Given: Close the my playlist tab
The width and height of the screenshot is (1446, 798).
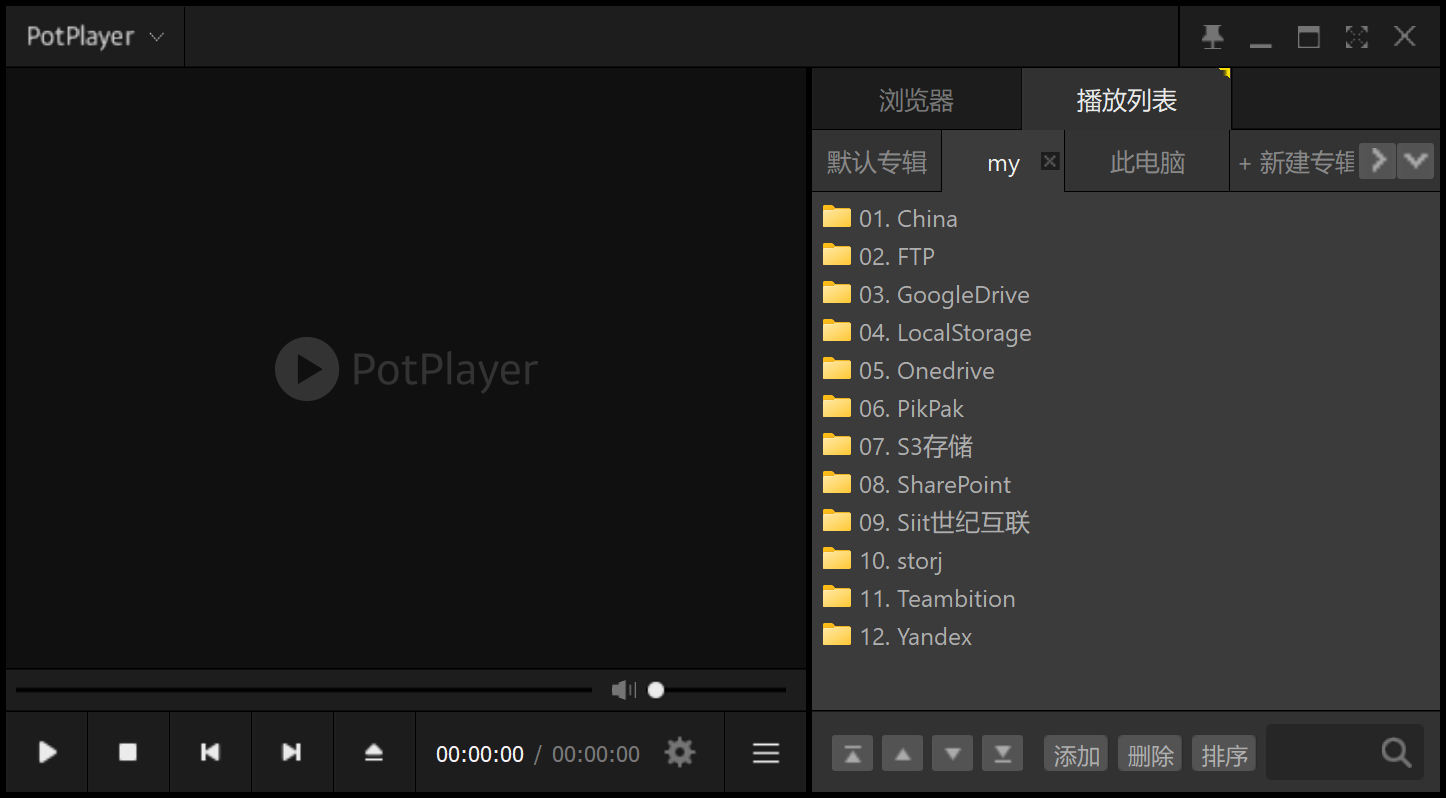Looking at the screenshot, I should tap(1050, 160).
